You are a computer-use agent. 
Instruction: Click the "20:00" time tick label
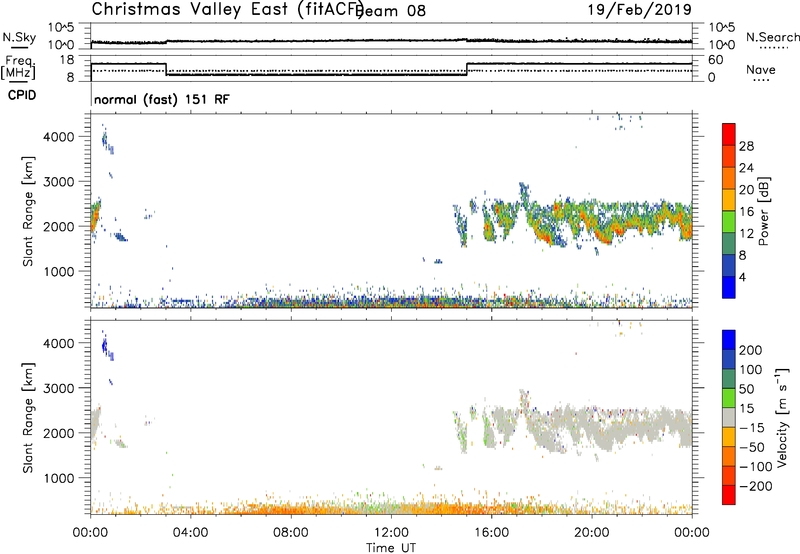pyautogui.click(x=592, y=533)
